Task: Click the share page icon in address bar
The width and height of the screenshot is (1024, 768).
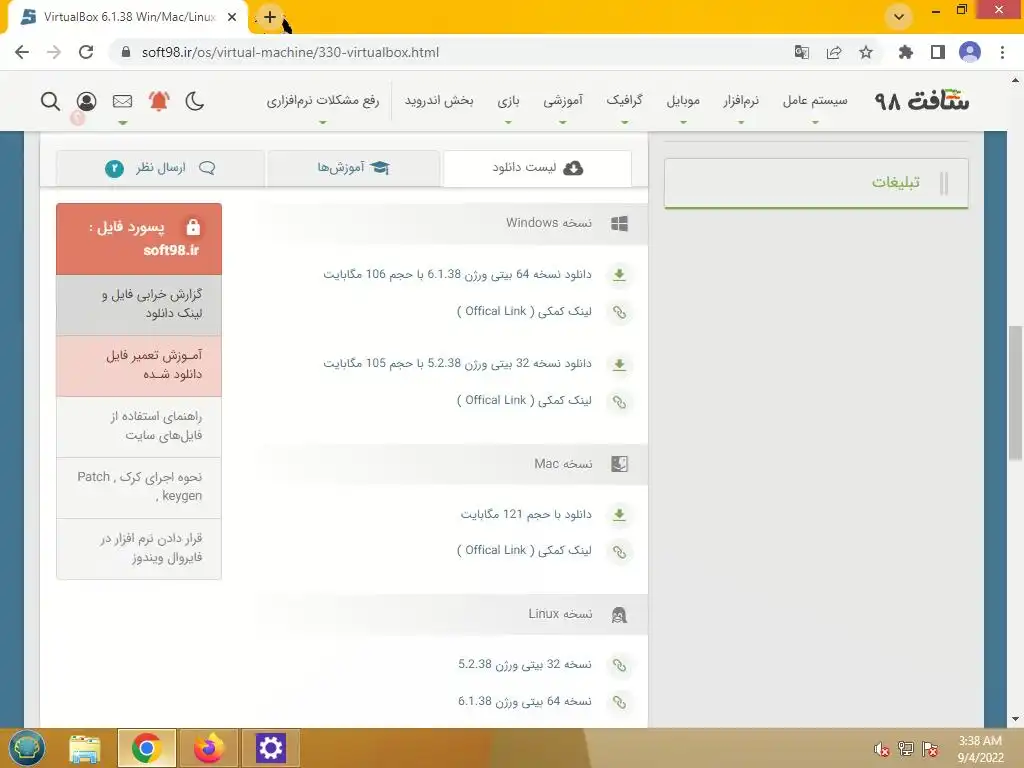Action: click(x=834, y=52)
